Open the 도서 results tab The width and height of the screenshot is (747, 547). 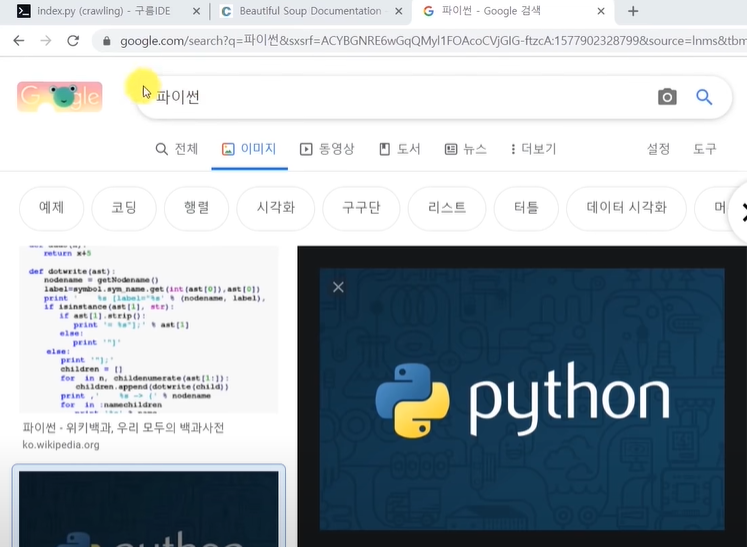[x=400, y=149]
